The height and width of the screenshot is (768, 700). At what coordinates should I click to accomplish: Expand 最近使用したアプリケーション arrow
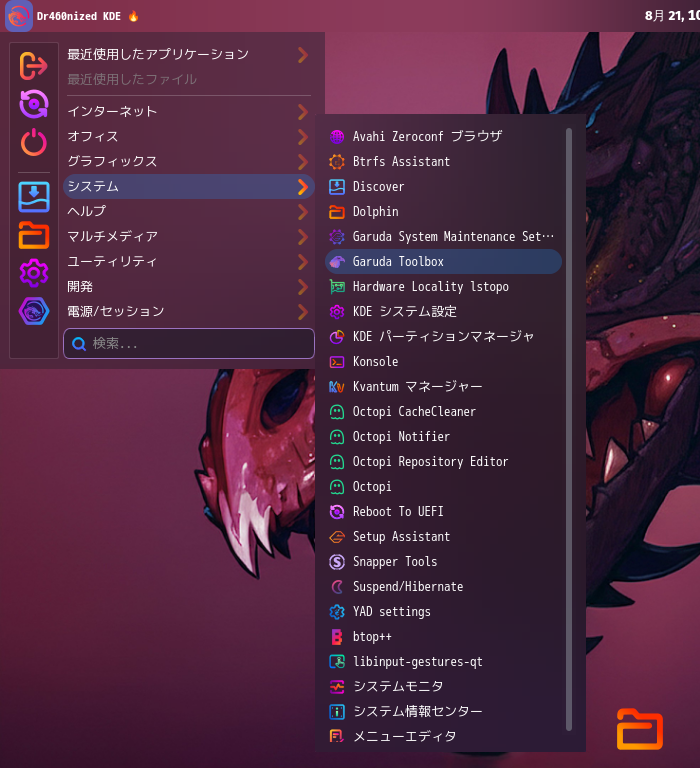[x=303, y=55]
